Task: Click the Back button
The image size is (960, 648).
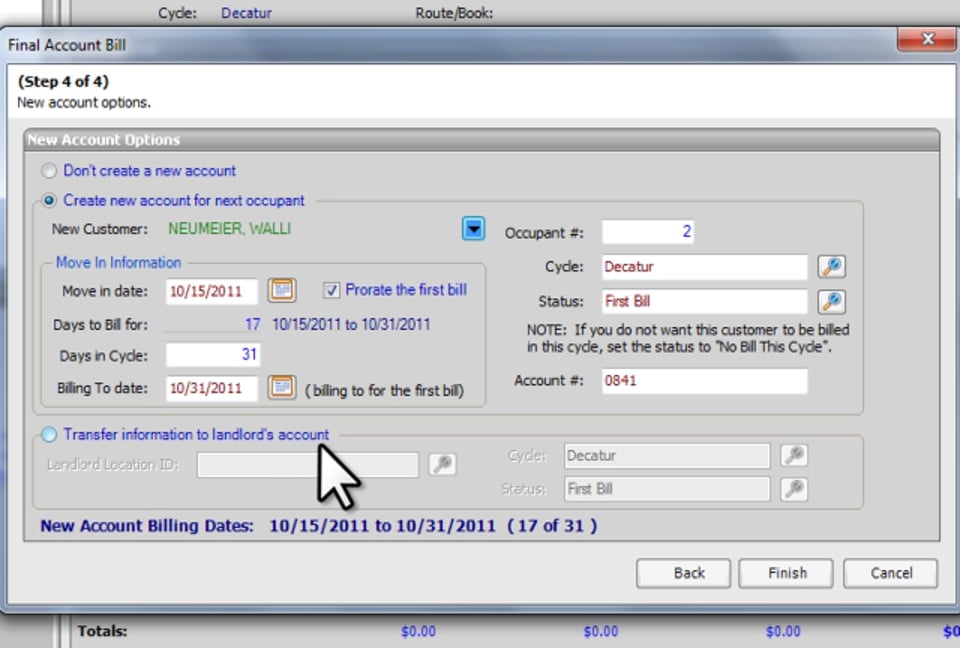Action: coord(683,573)
